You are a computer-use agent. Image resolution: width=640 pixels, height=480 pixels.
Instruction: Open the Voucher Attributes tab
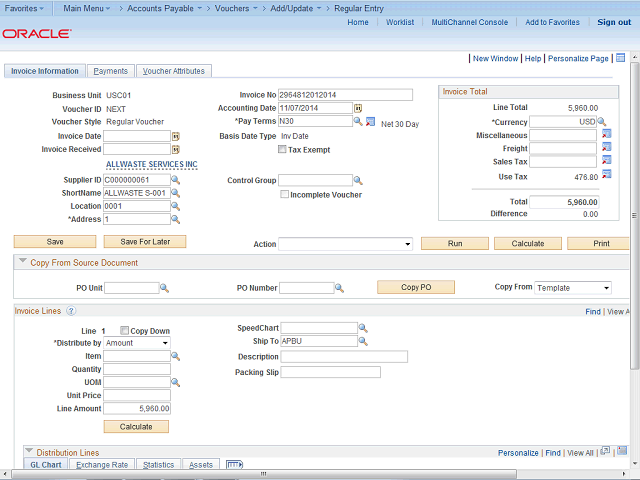pyautogui.click(x=173, y=71)
